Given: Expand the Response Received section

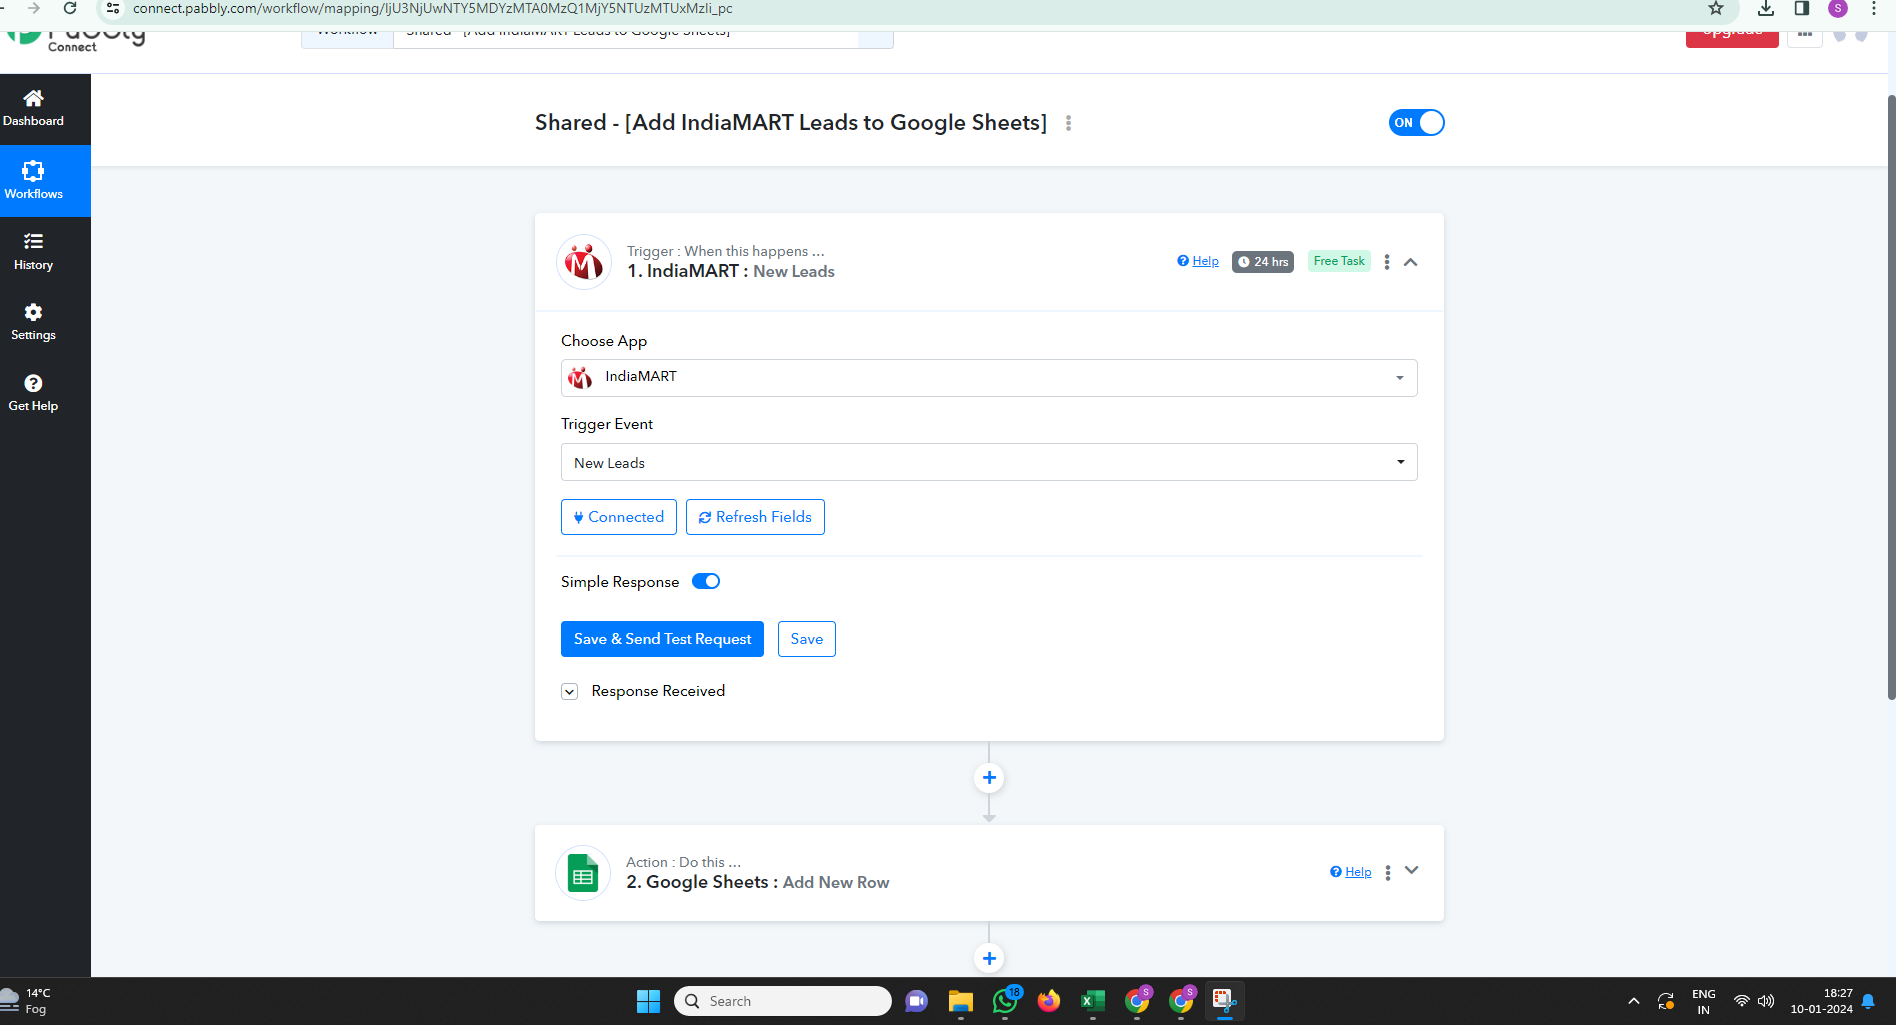Looking at the screenshot, I should coord(569,692).
